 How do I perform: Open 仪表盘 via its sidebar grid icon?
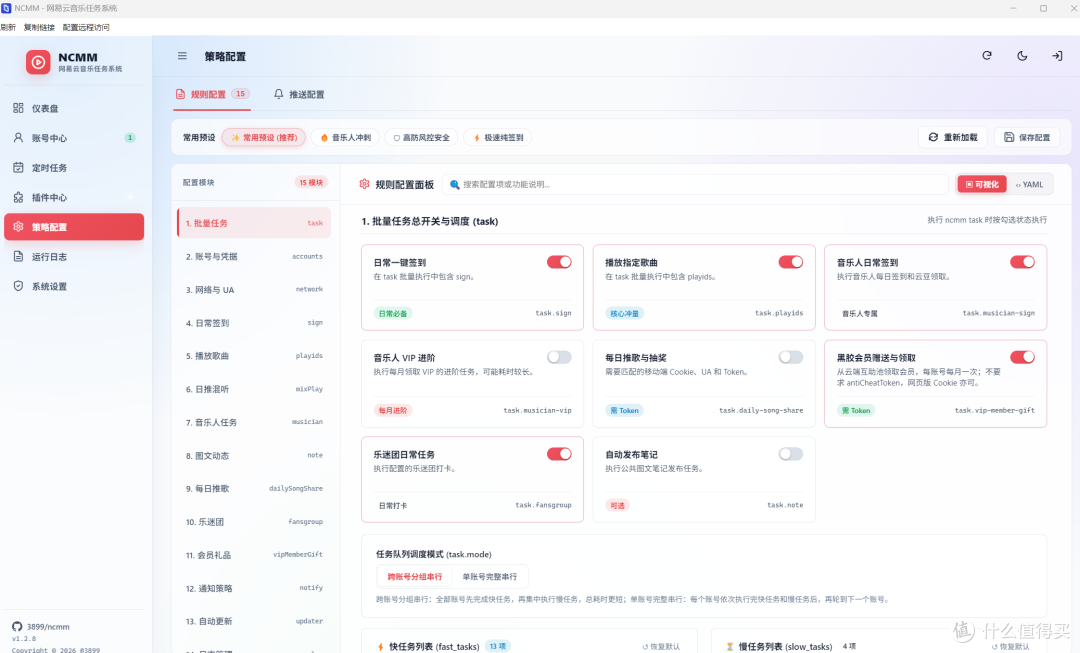(18, 108)
